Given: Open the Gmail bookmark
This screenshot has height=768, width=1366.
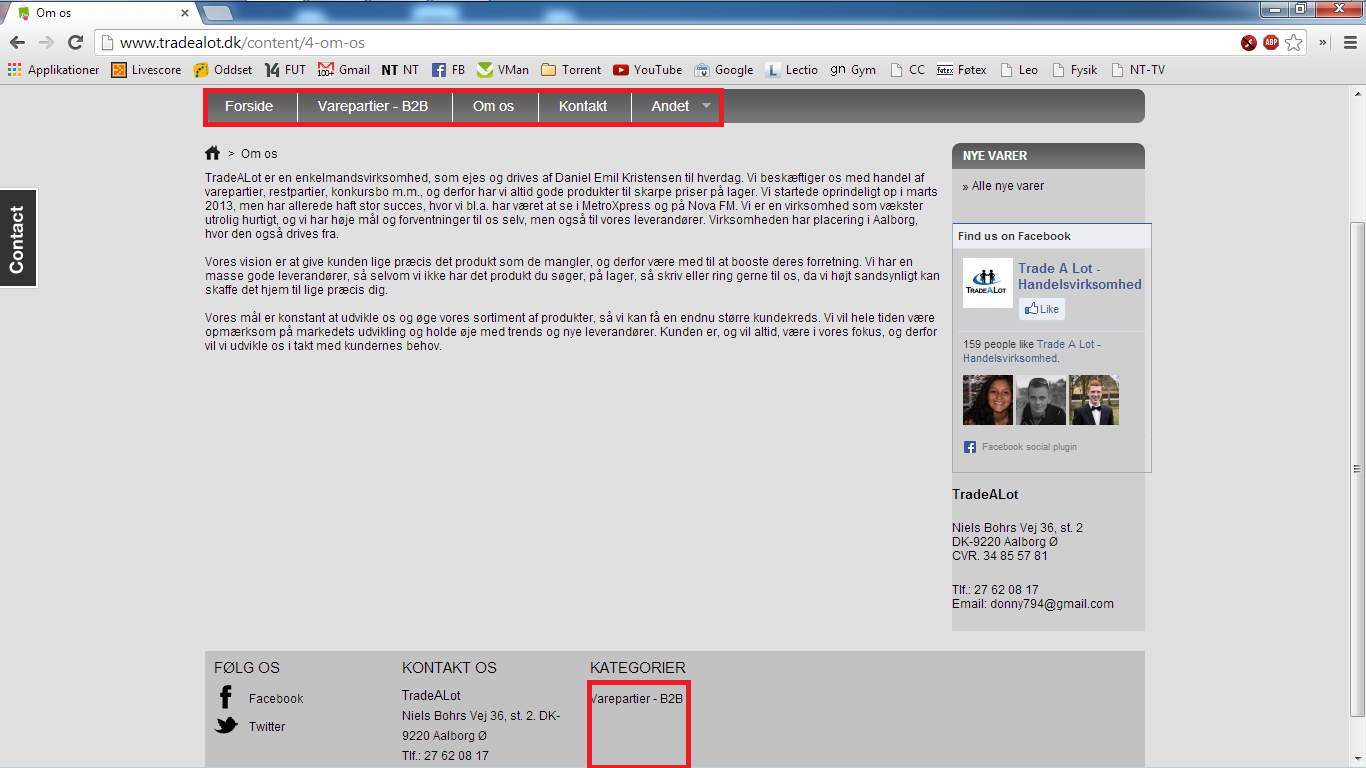Looking at the screenshot, I should (x=344, y=70).
